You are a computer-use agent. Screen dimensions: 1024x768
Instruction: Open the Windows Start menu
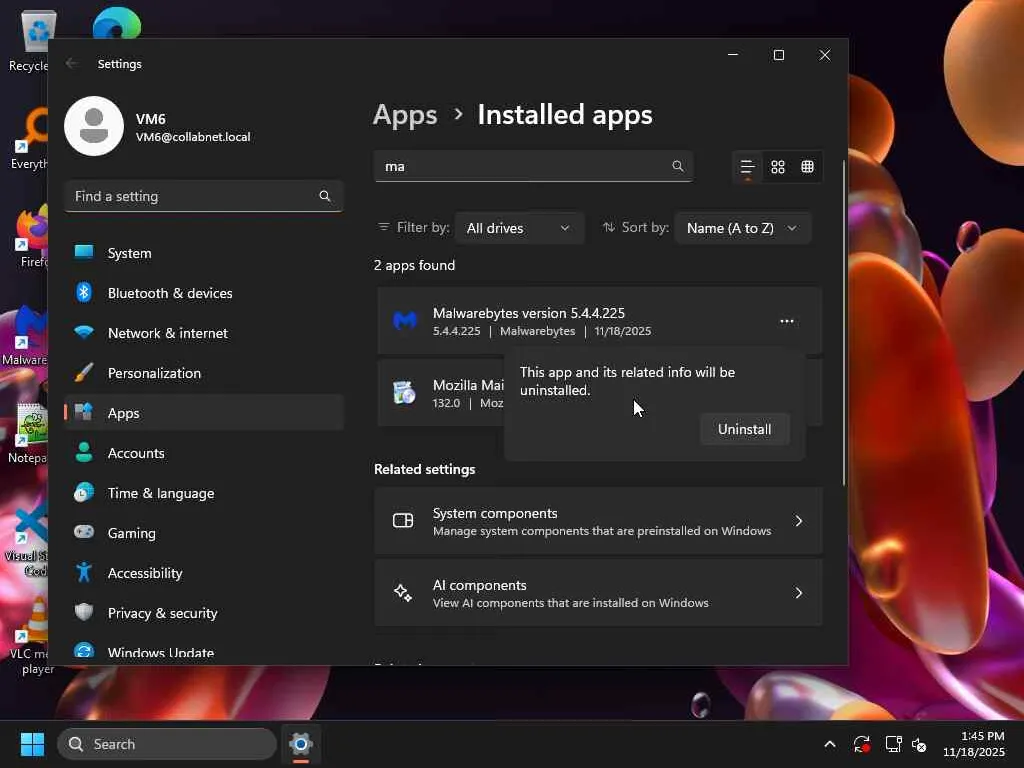32,744
